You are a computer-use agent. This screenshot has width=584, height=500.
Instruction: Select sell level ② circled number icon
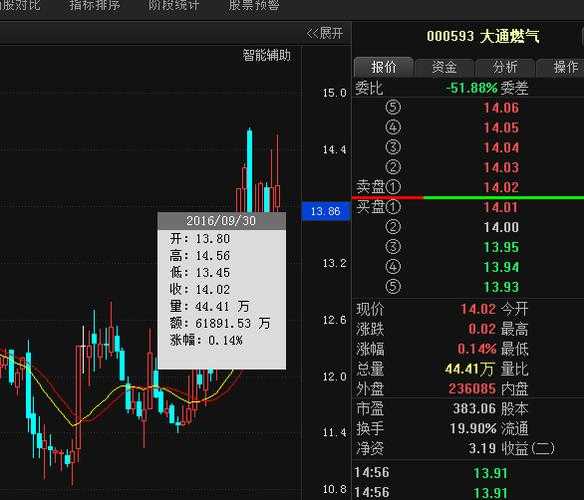point(393,167)
